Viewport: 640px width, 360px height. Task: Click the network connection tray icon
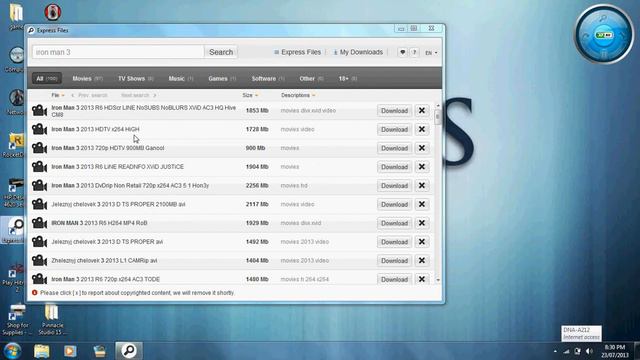(x=567, y=351)
